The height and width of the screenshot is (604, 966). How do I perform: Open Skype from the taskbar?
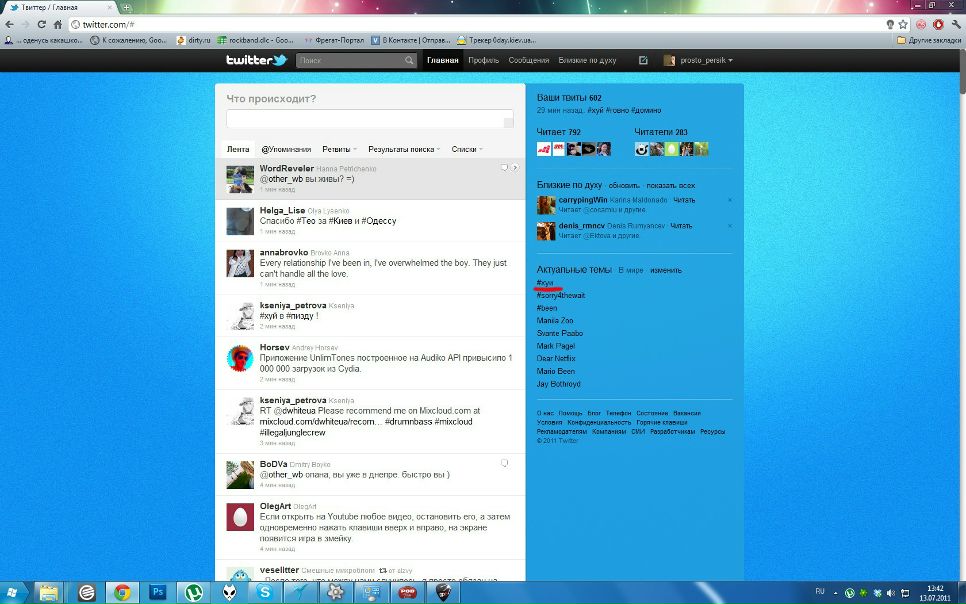[x=265, y=592]
